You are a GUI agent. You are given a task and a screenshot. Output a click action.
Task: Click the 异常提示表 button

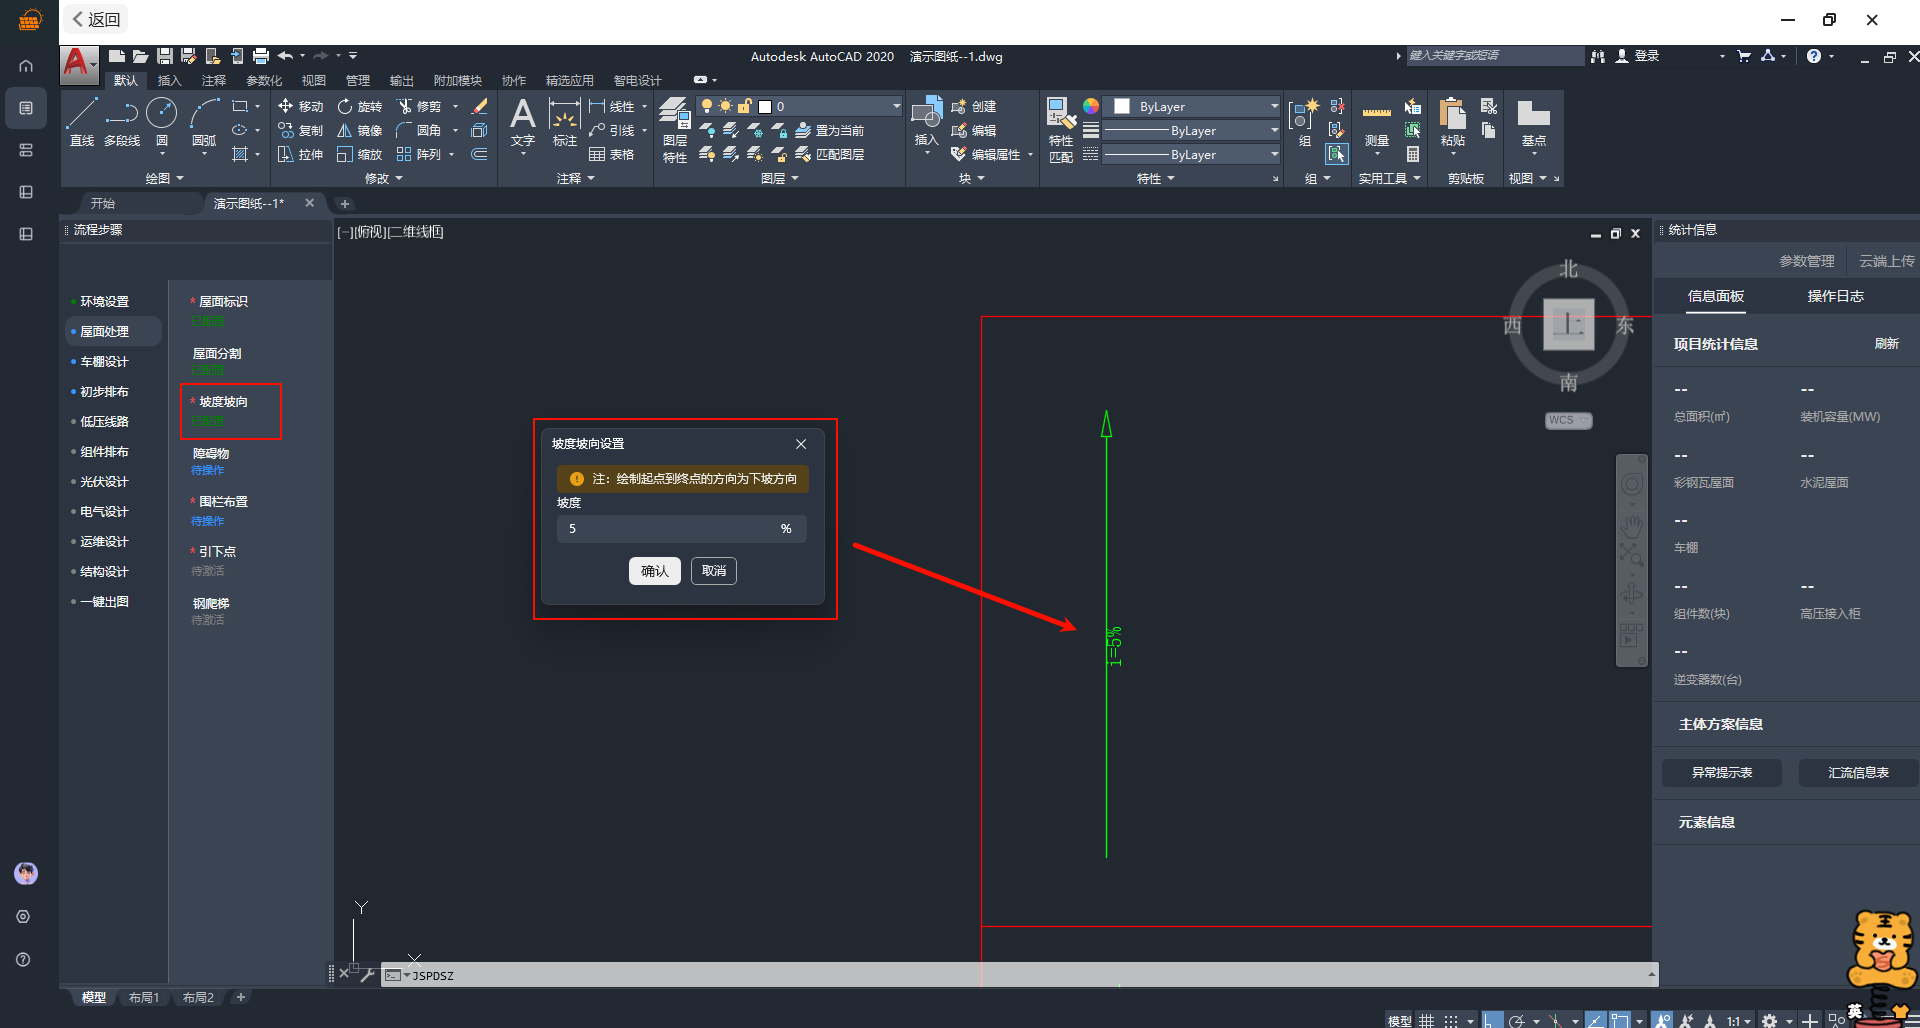coord(1721,773)
